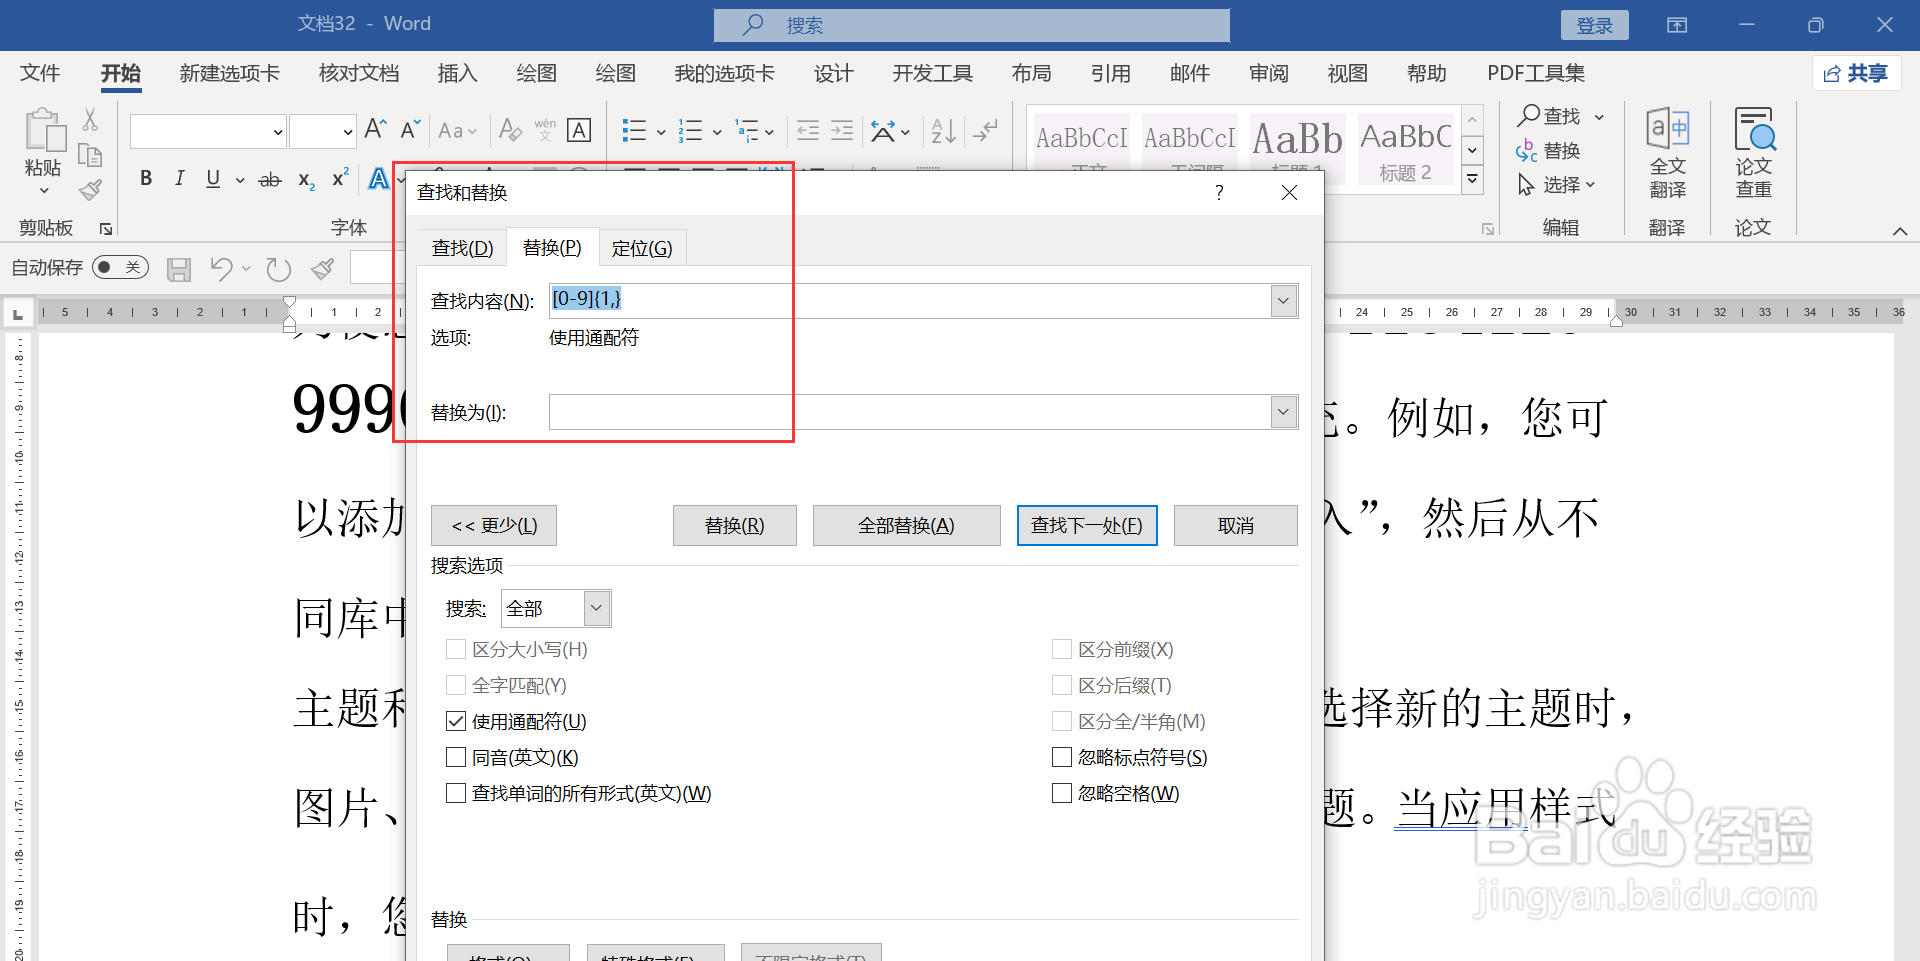Open the 搜索 direction dropdown
The image size is (1920, 961).
pos(596,608)
